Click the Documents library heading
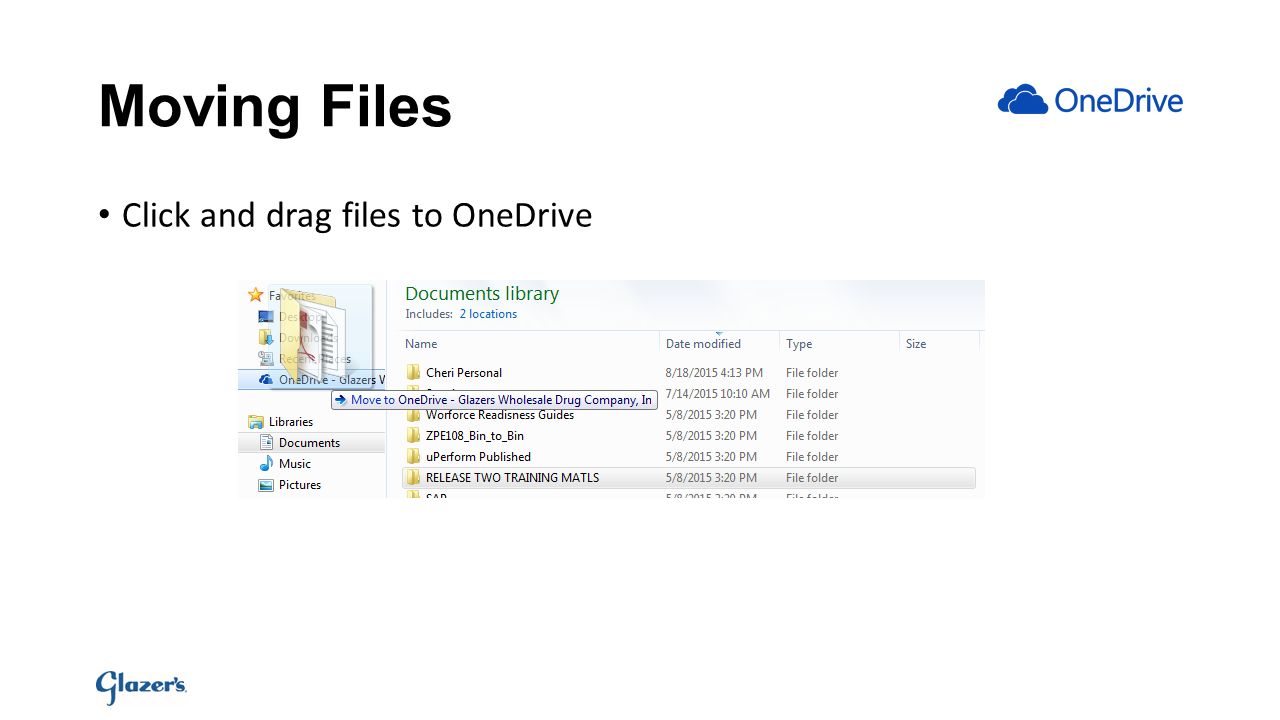Screen dimensions: 1280x720 [x=482, y=294]
